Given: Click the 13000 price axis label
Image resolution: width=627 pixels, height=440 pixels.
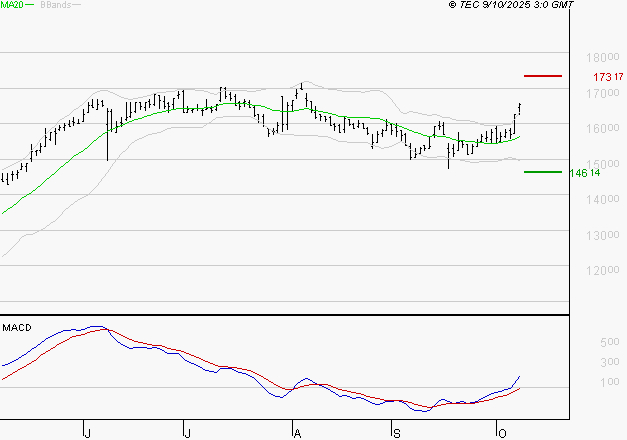Looking at the screenshot, I should coord(603,235).
